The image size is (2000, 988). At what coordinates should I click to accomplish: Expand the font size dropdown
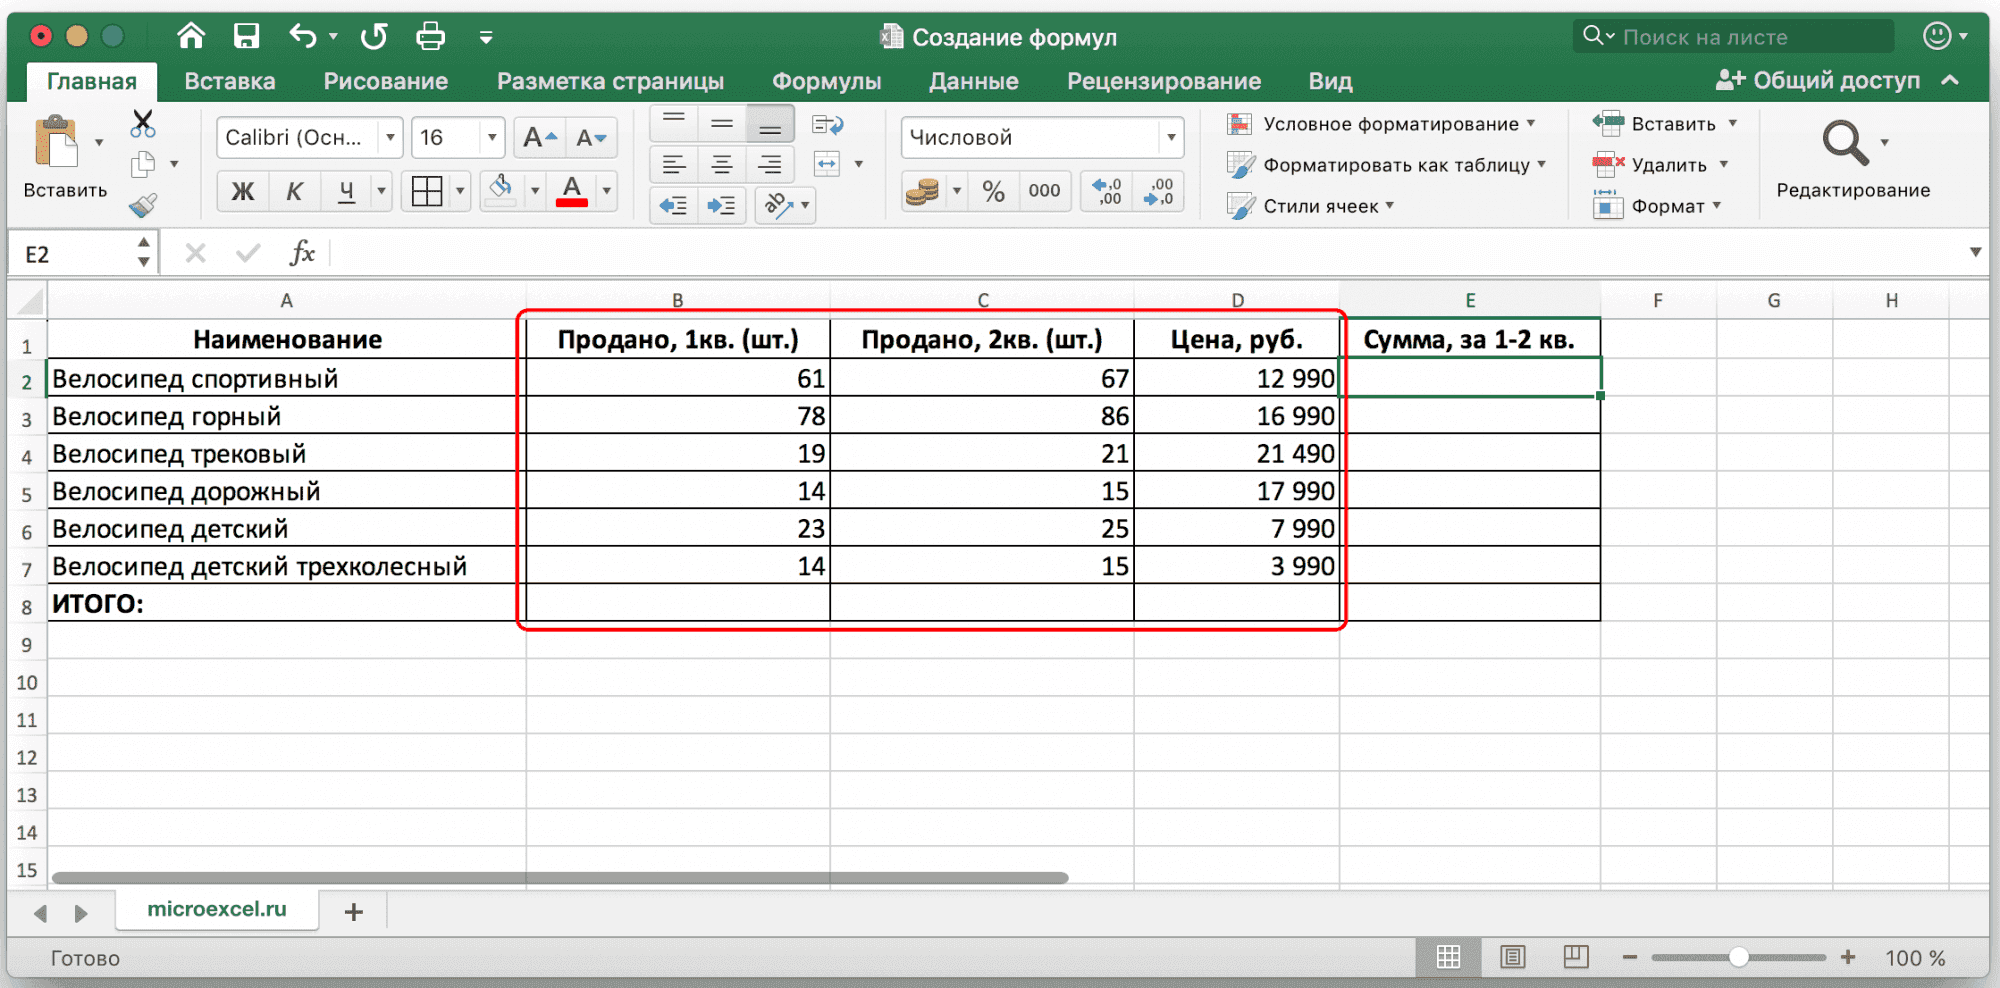pyautogui.click(x=491, y=138)
